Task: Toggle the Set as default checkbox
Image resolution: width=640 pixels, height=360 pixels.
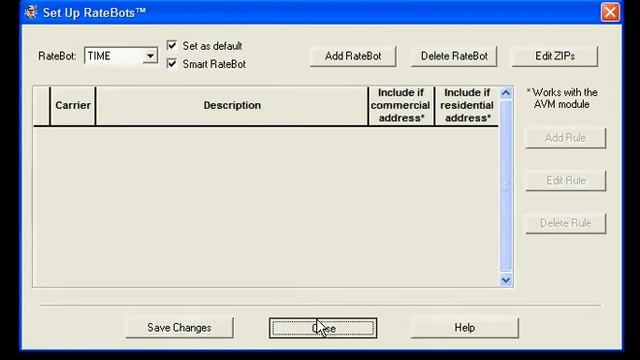Action: tap(172, 45)
